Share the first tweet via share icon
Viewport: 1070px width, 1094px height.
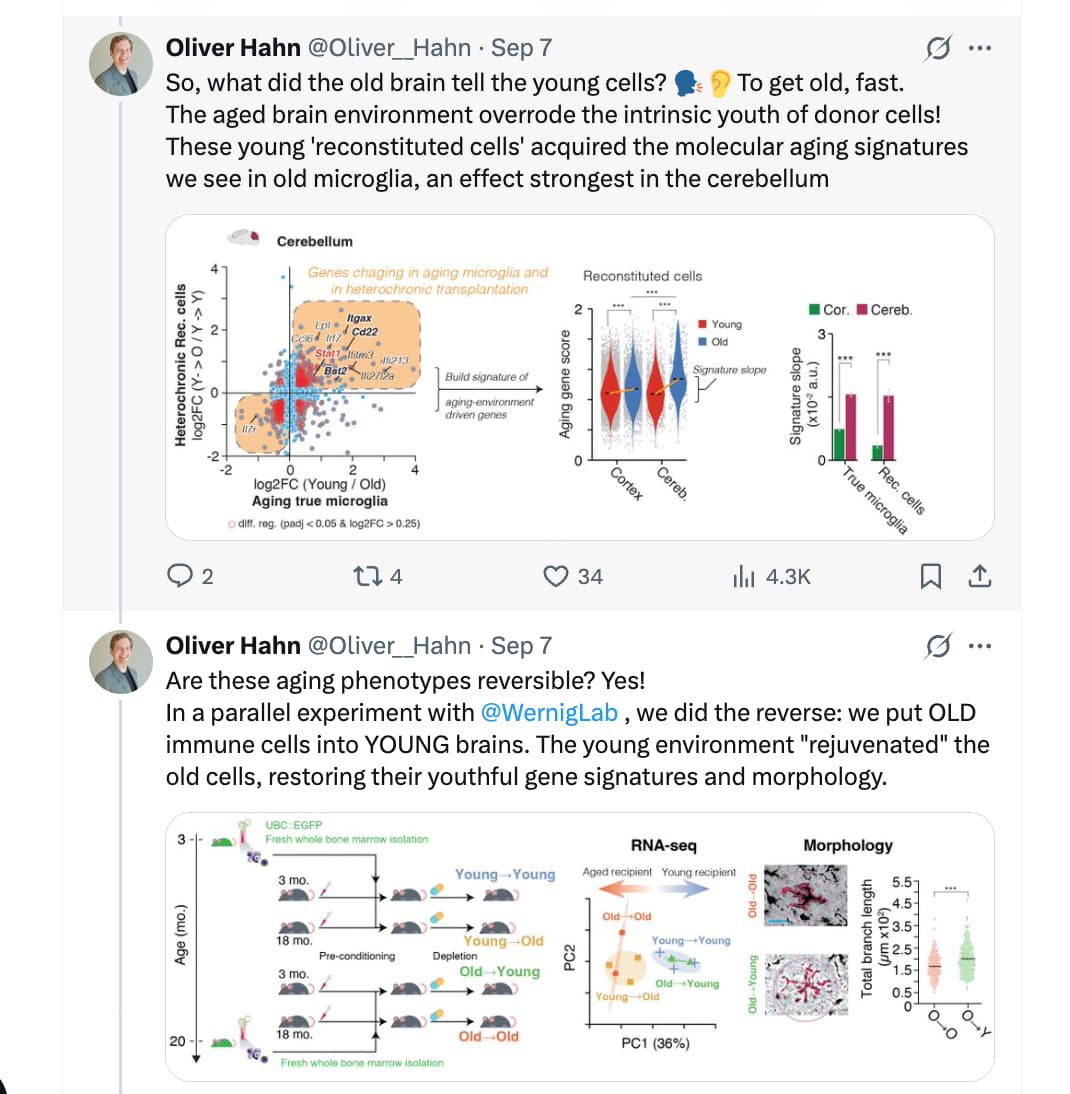click(979, 576)
